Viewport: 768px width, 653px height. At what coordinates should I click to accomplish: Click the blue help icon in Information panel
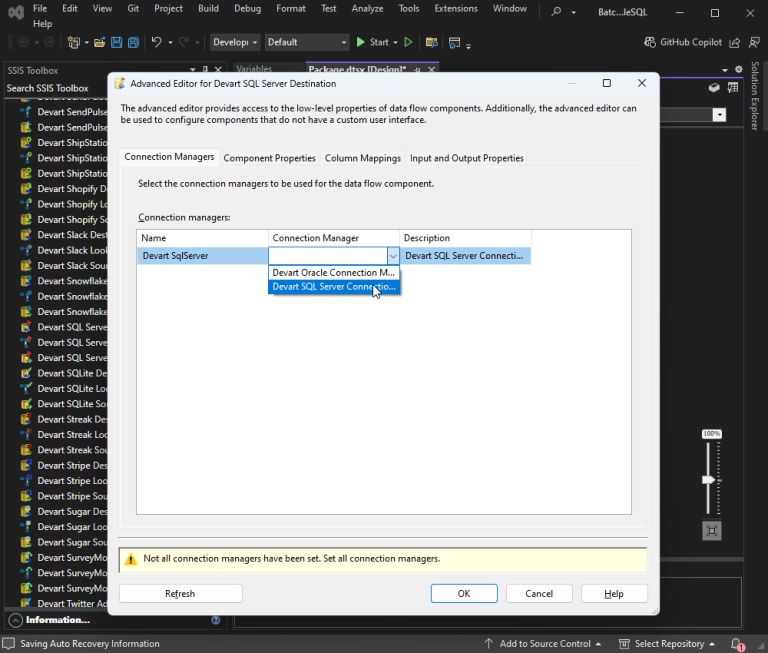click(216, 620)
